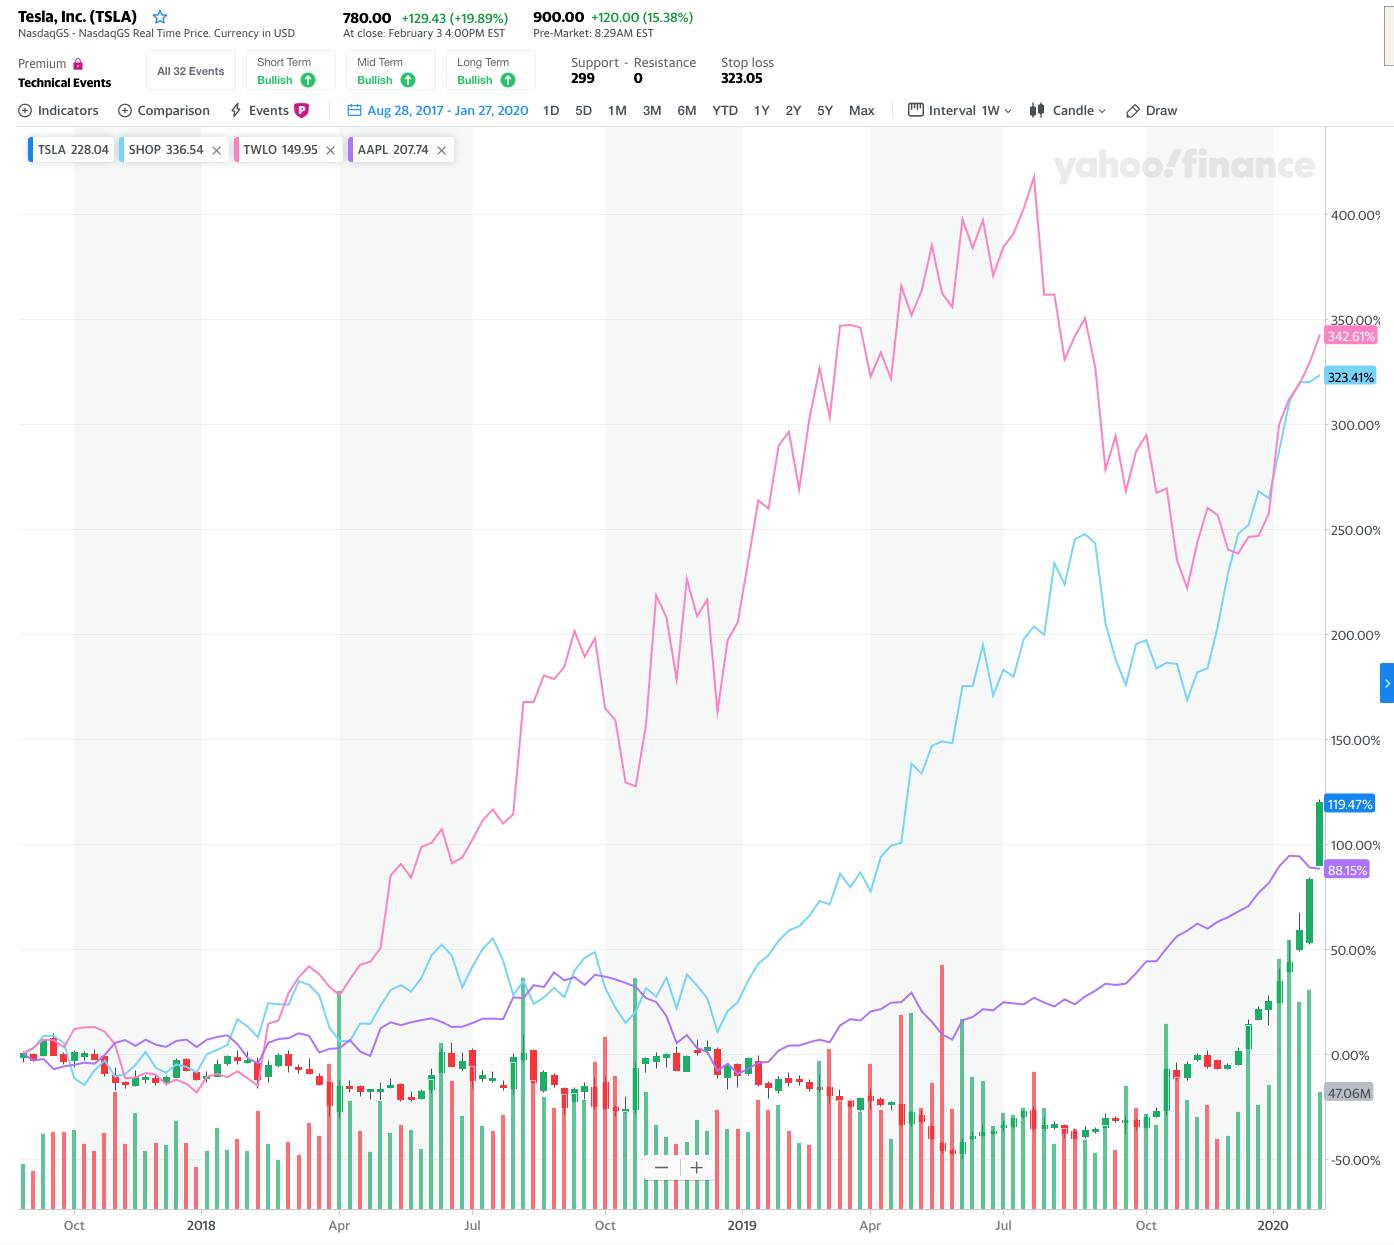The image size is (1394, 1245).
Task: Click the Short Term Bullish indicator
Action: click(286, 71)
